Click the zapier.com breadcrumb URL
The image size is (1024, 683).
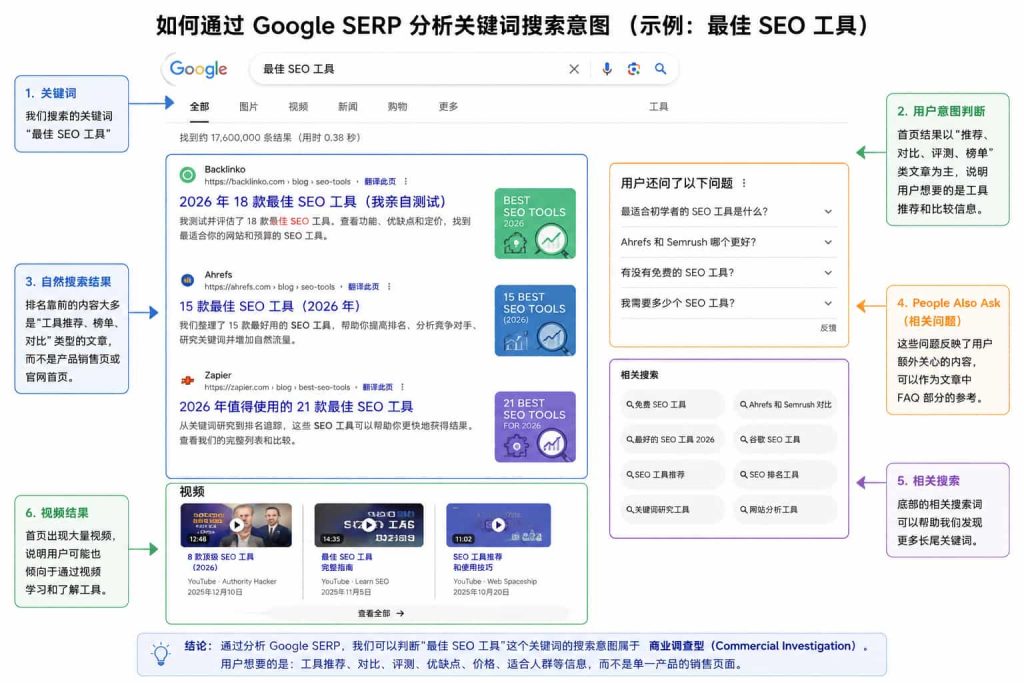(277, 387)
